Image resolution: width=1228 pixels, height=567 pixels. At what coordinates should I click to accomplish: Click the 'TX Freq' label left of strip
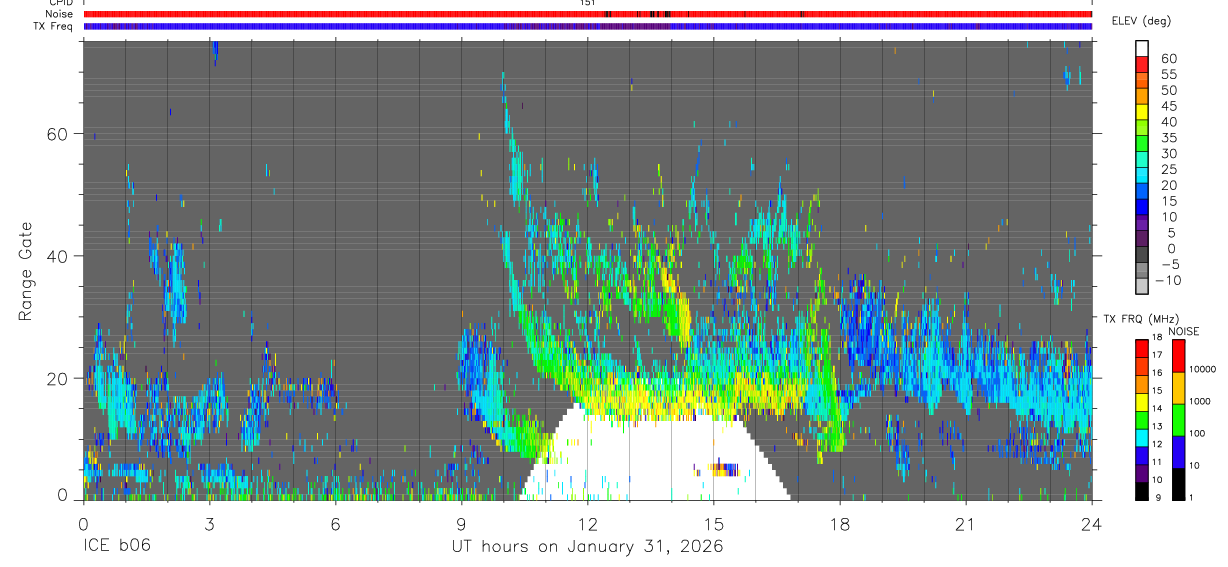[x=54, y=26]
